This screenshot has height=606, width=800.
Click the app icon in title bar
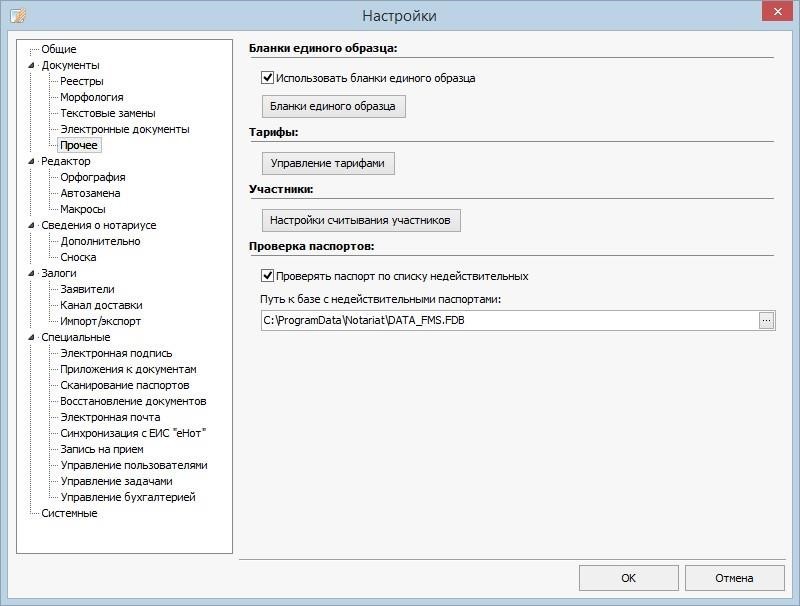[x=17, y=15]
